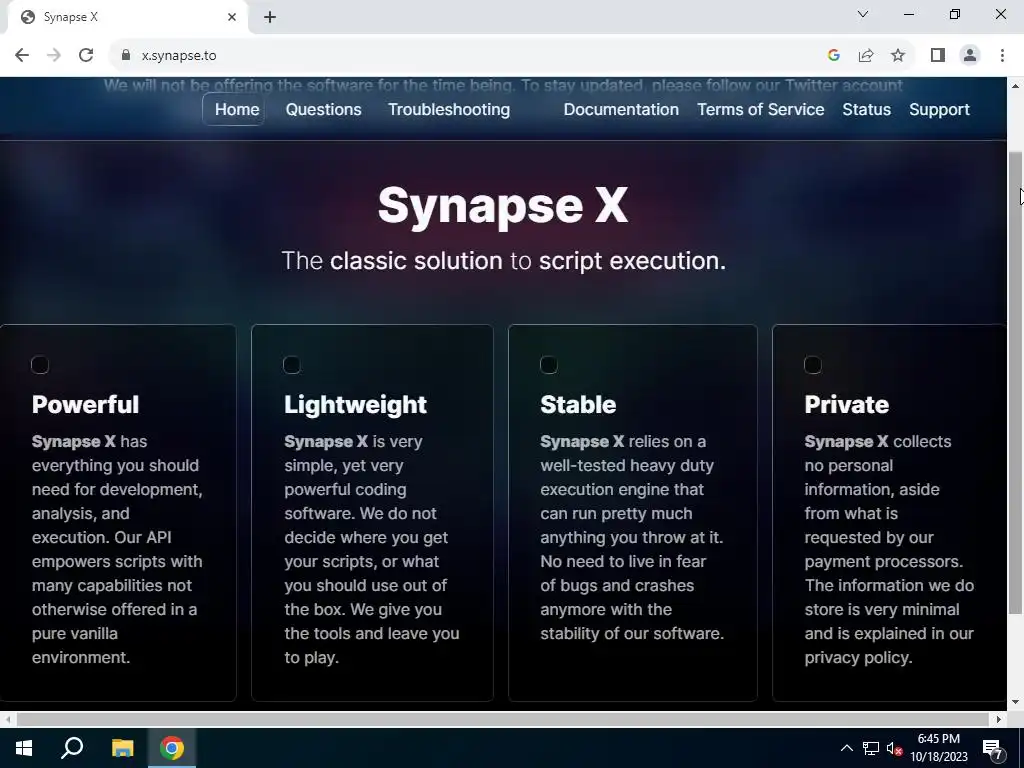The height and width of the screenshot is (768, 1024).
Task: Open the Documentation link
Action: 621,109
